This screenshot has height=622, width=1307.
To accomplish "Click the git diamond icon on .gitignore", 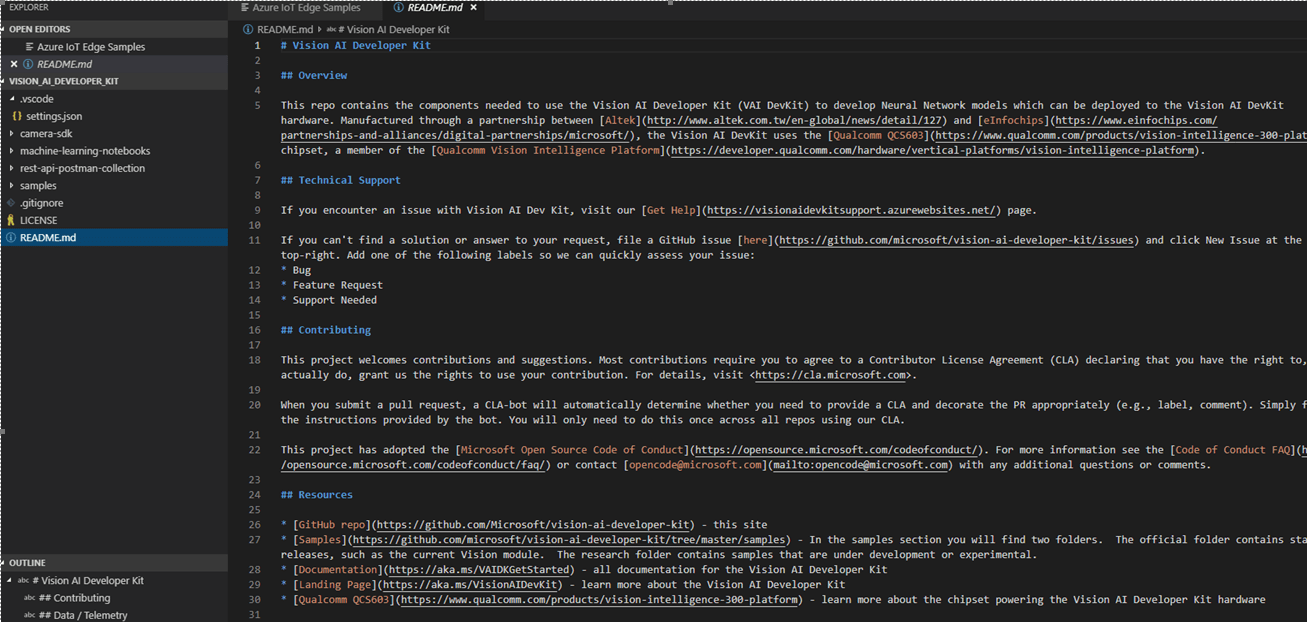I will 11,202.
